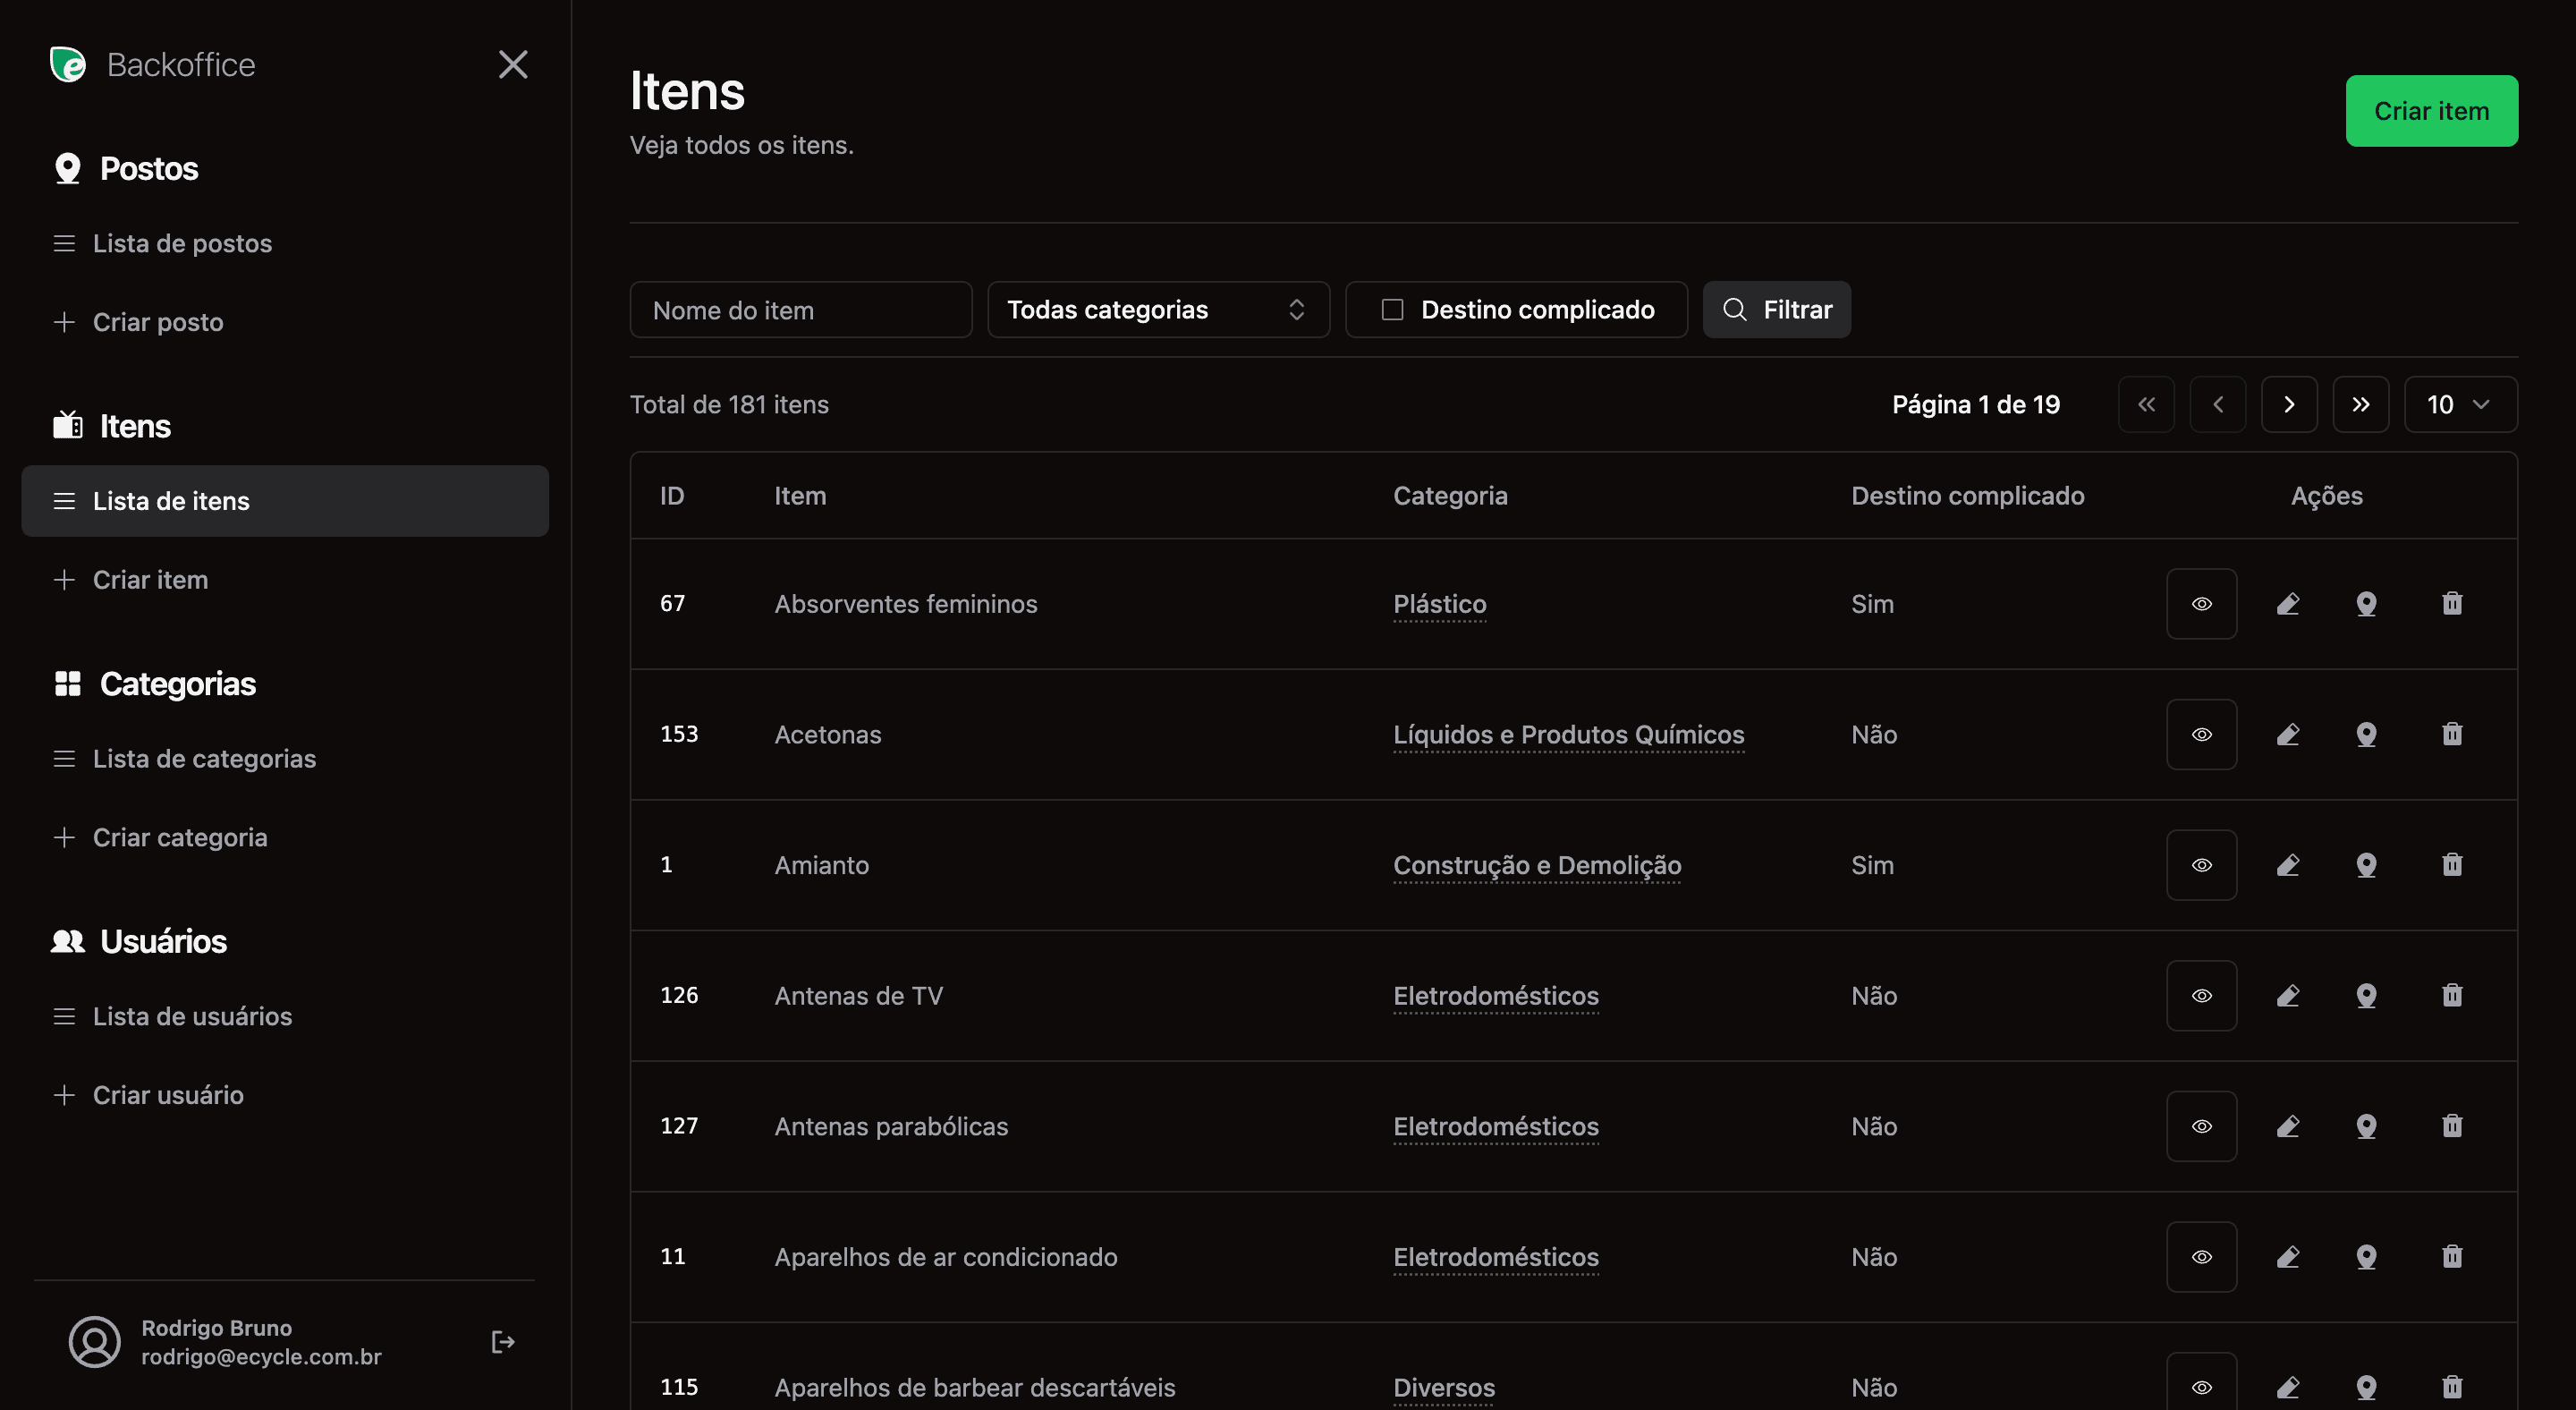This screenshot has width=2576, height=1410.
Task: Open the Todas categorias dropdown
Action: (1158, 310)
